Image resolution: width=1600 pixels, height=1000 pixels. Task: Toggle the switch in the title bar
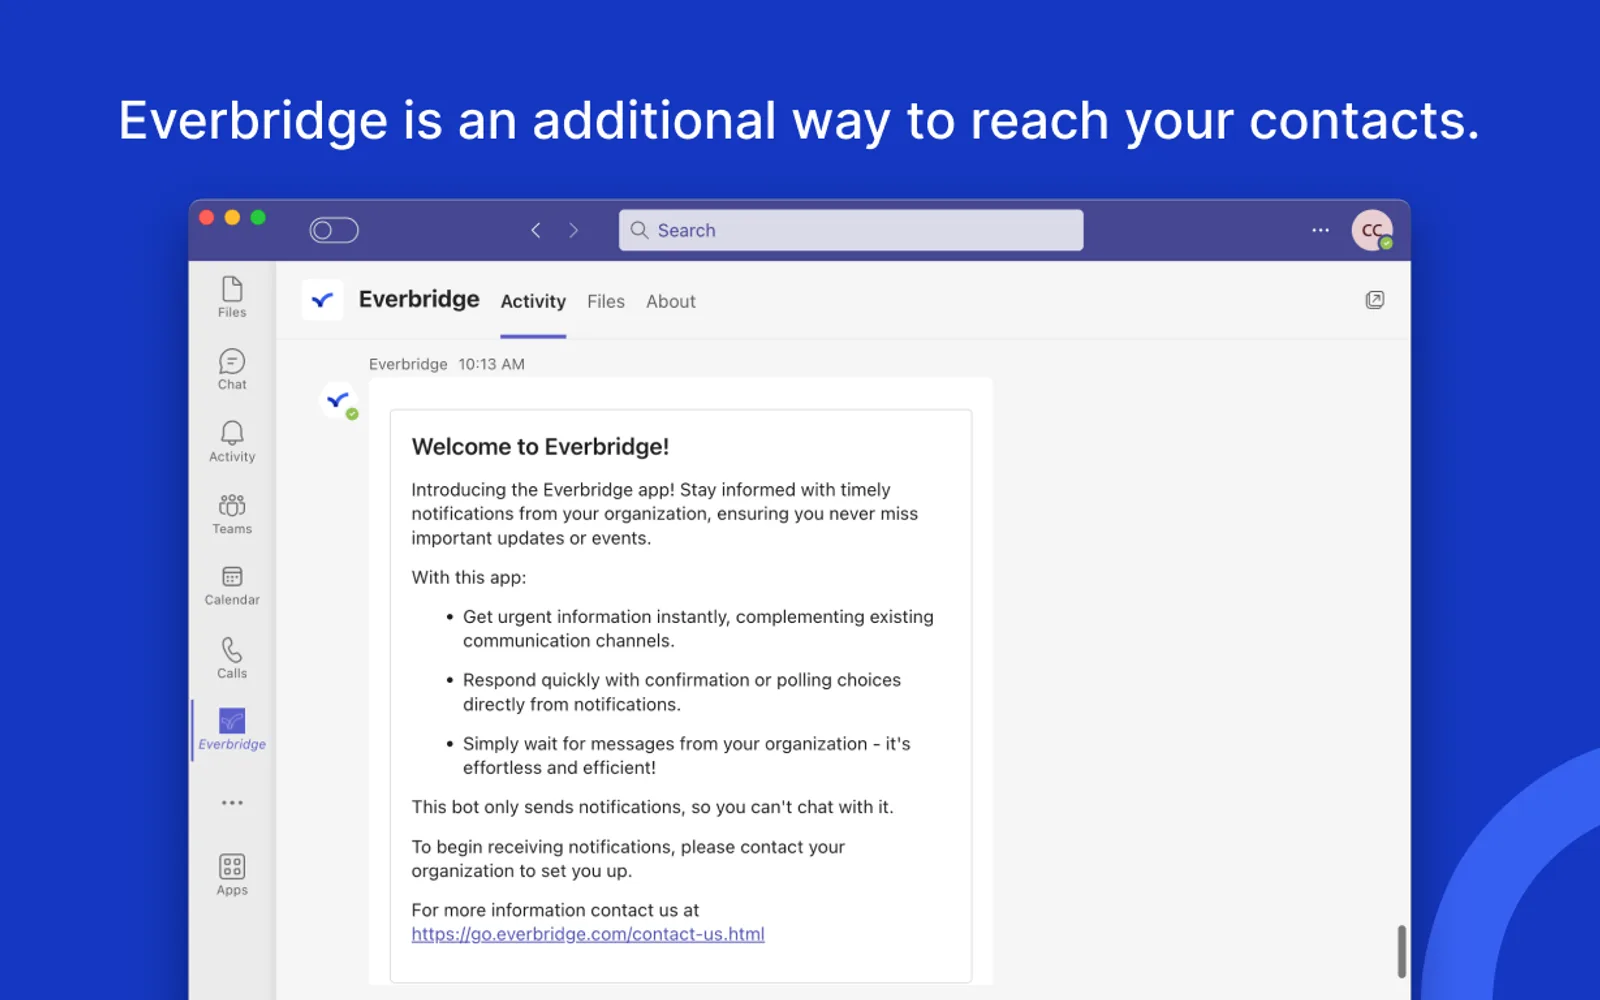pos(334,230)
